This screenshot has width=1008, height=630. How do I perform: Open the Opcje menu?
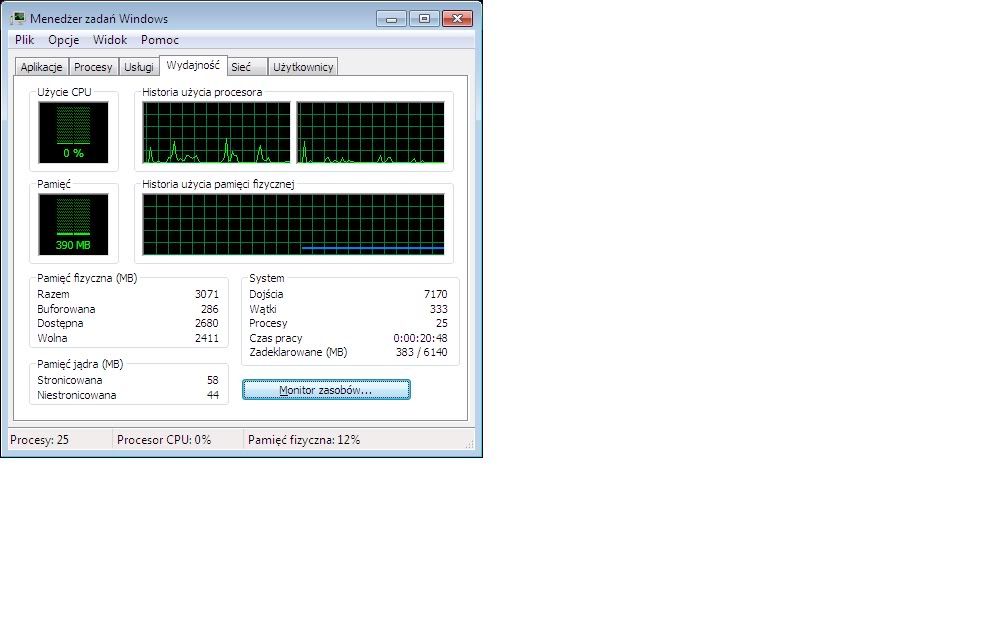pyautogui.click(x=64, y=40)
